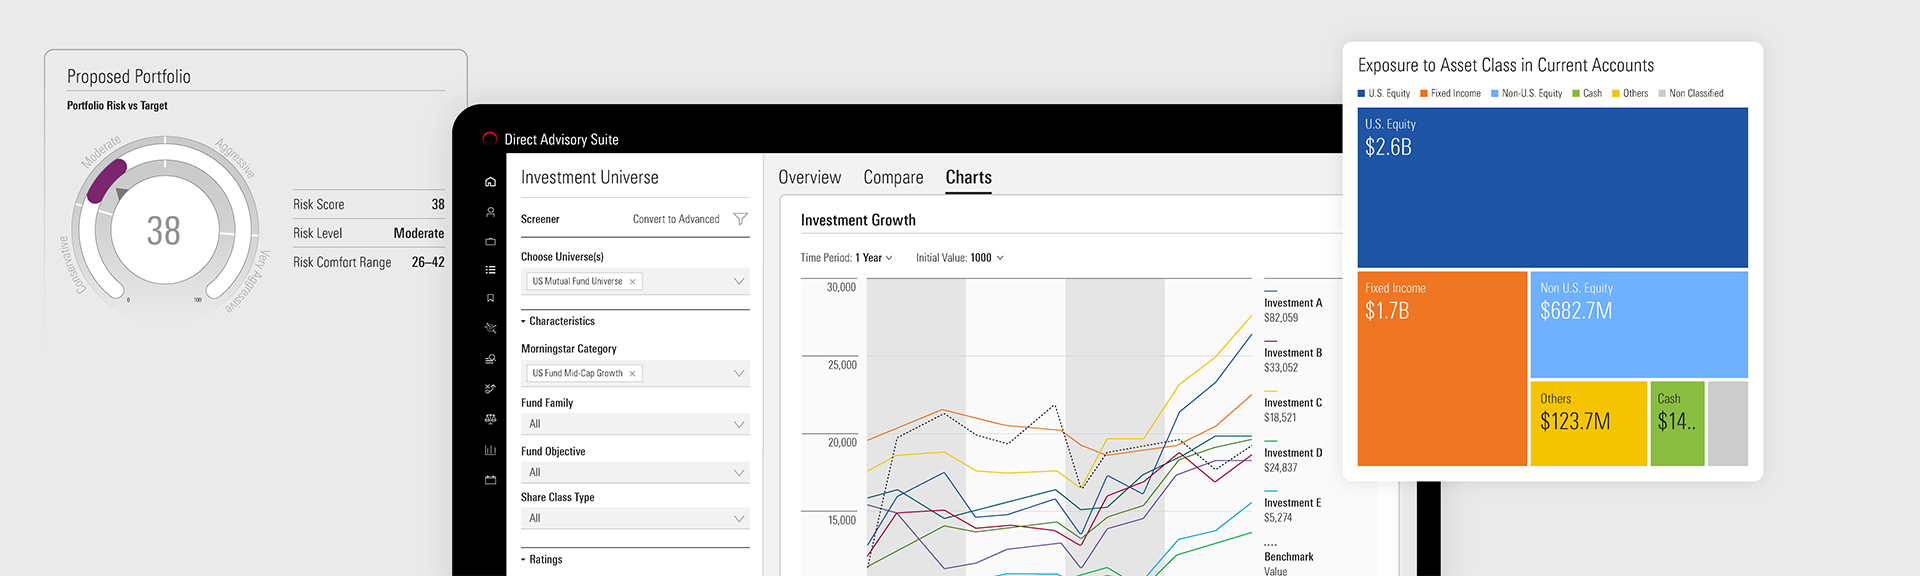Screen dimensions: 1920x576
Task: Collapse the Ratings section
Action: coord(541,560)
